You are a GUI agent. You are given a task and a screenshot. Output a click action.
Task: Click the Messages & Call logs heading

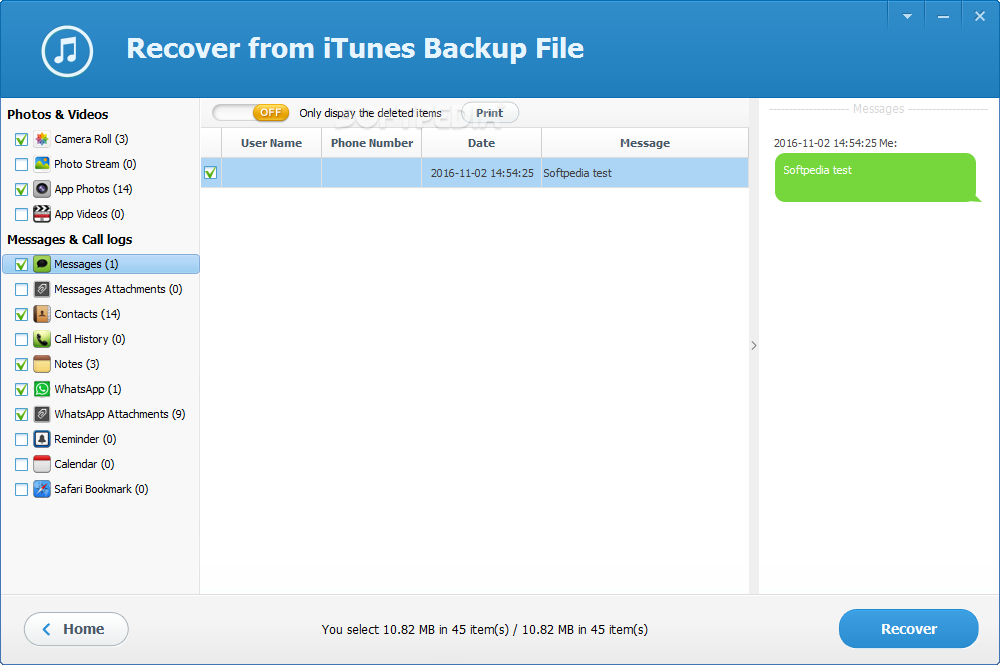[70, 239]
